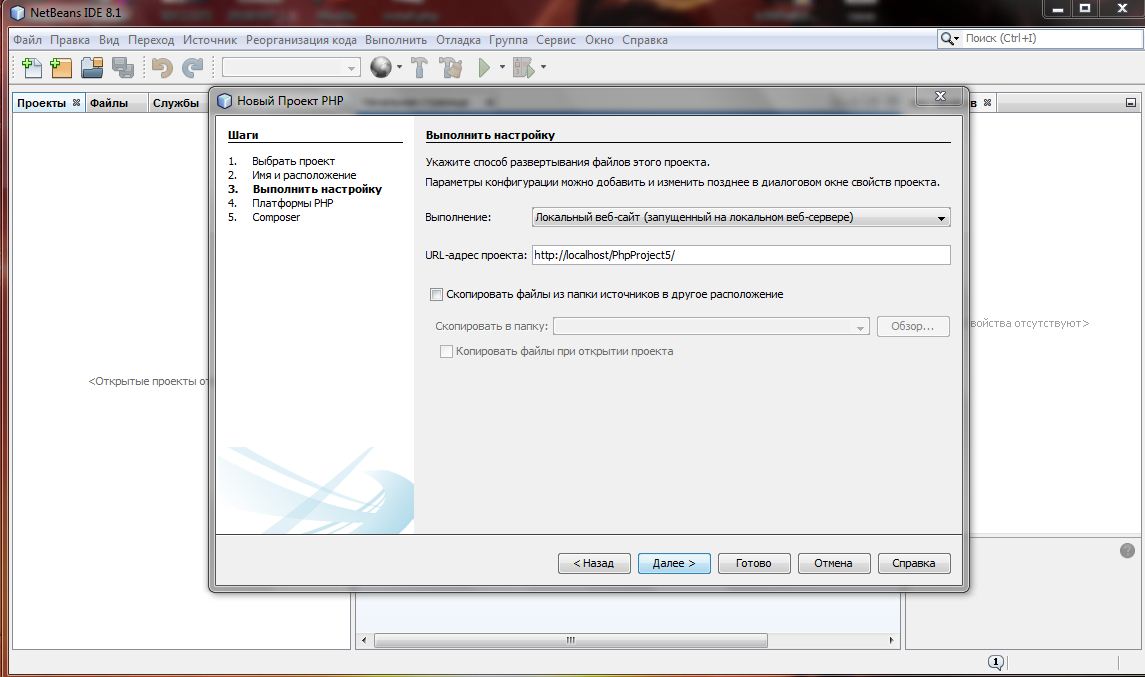This screenshot has width=1145, height=677.
Task: Close the Новый Проект PHP dialog
Action: coord(941,96)
